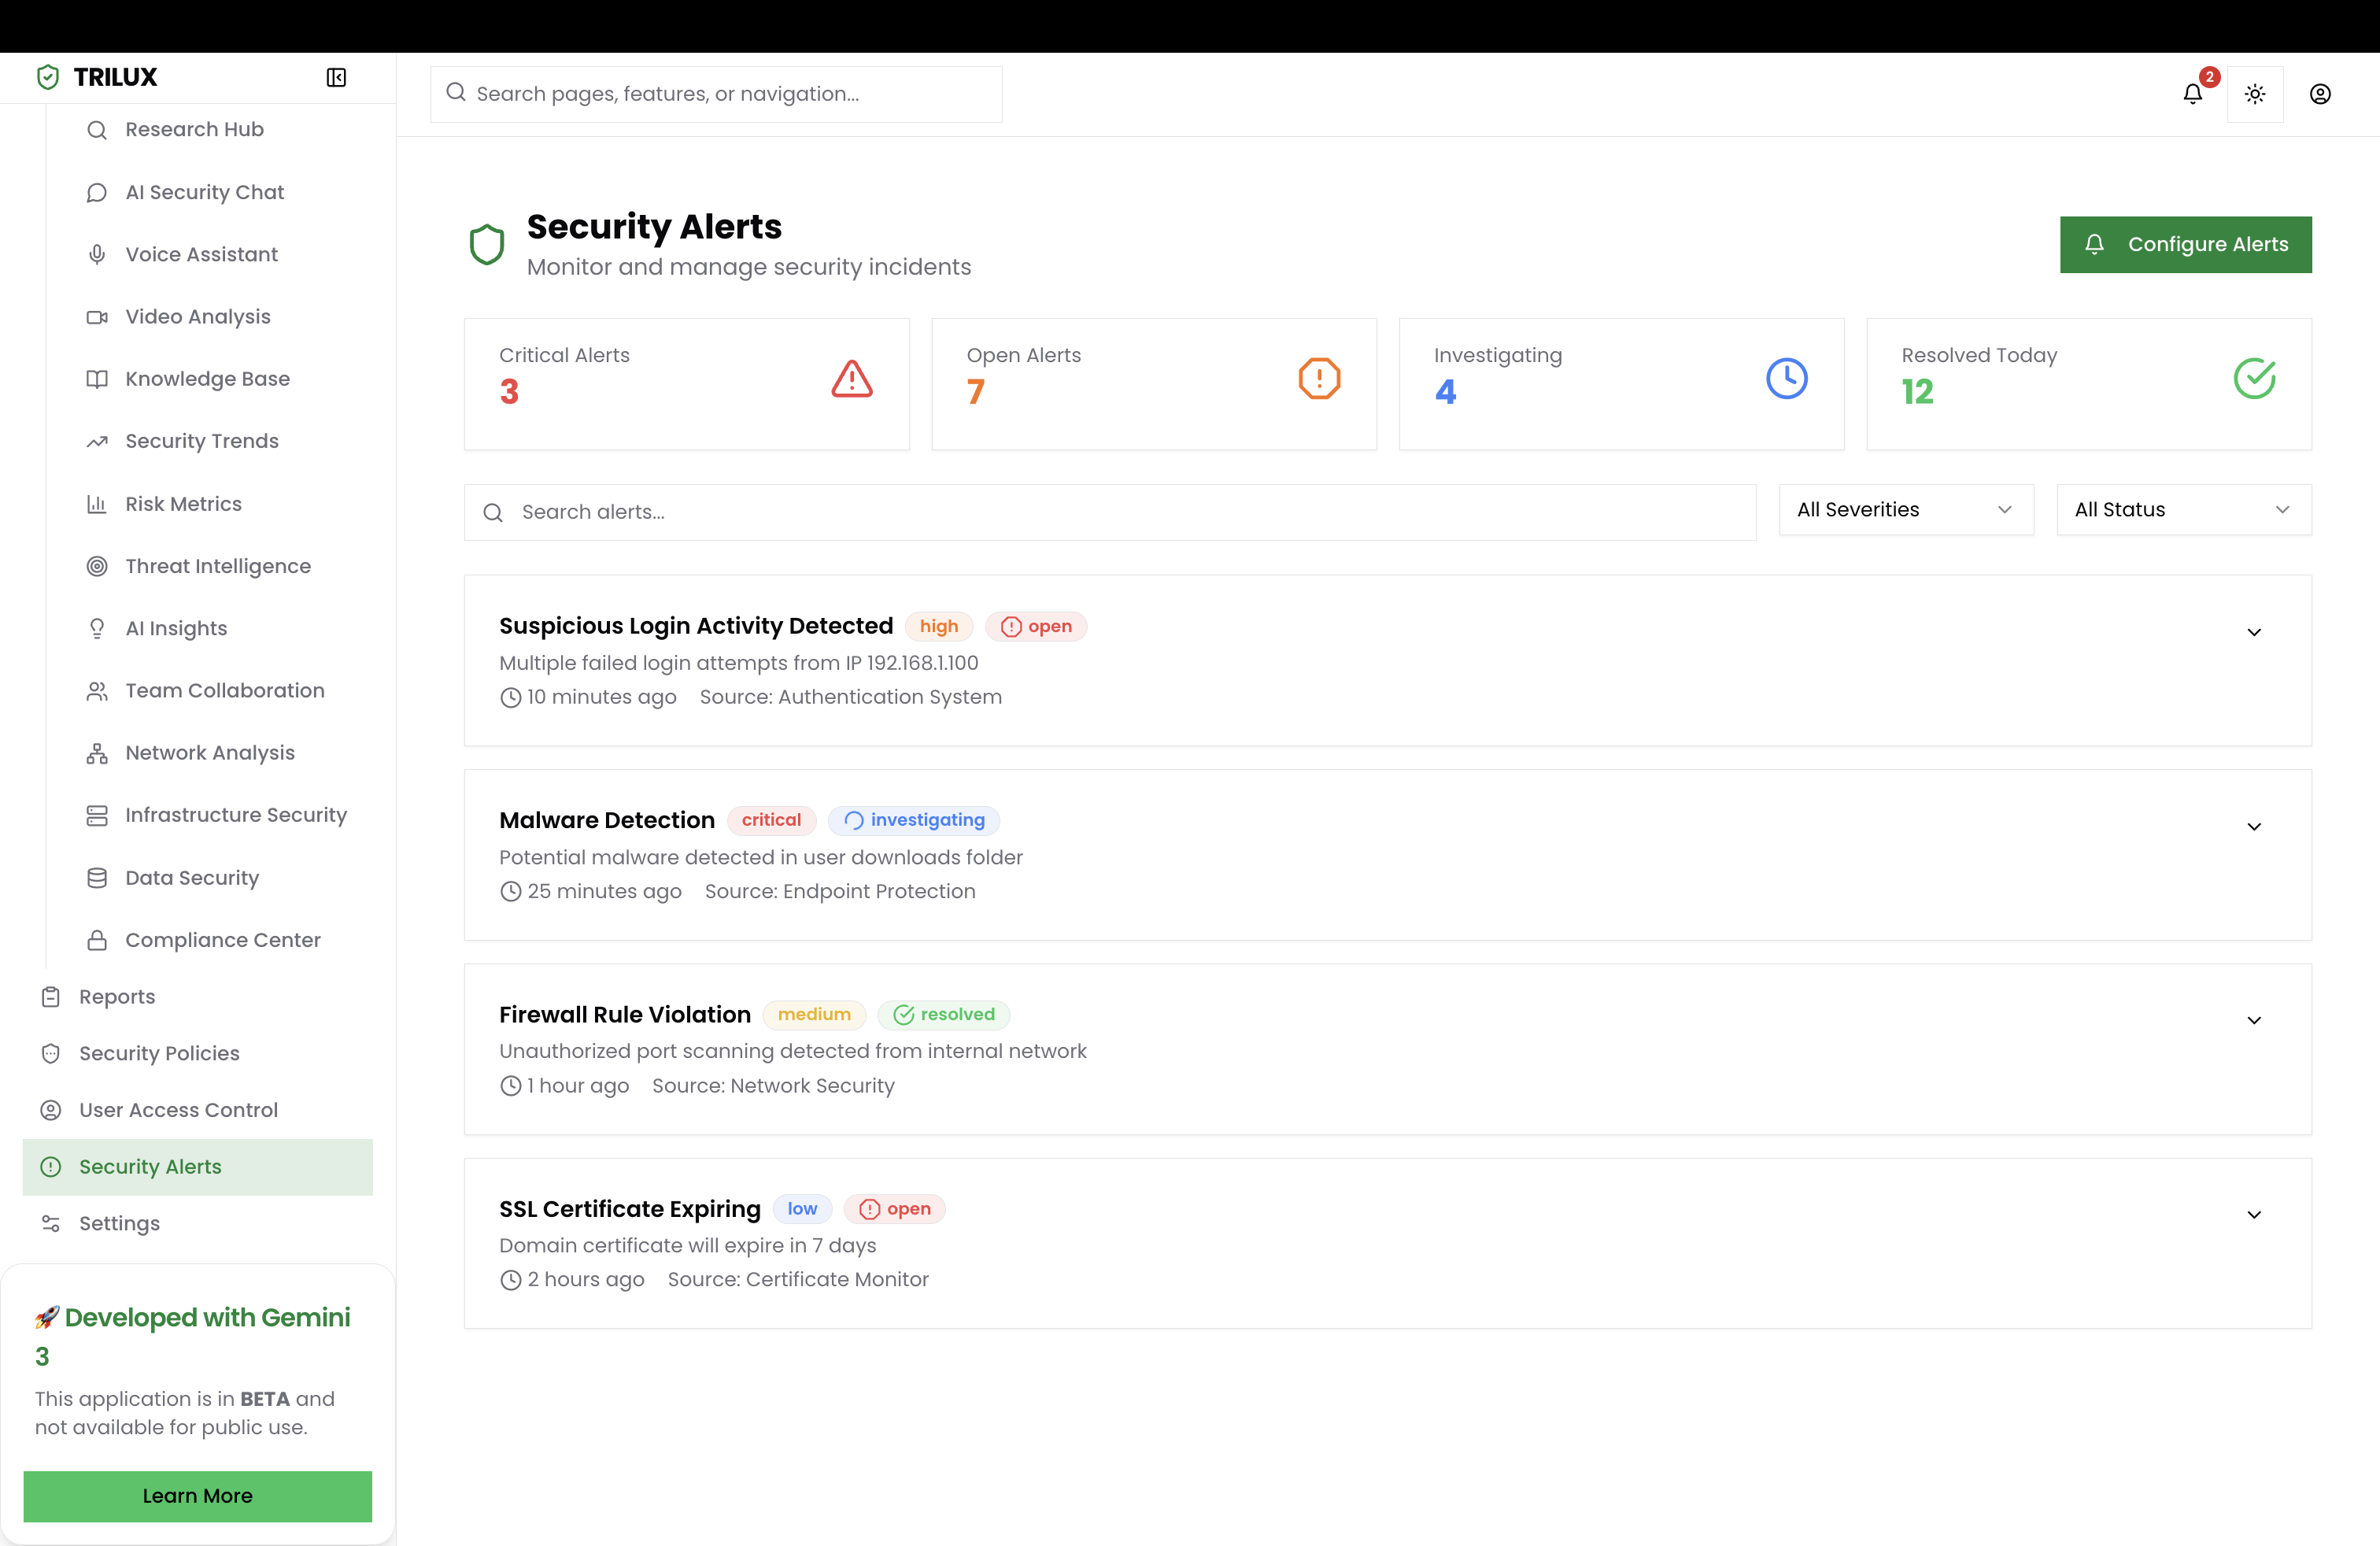This screenshot has height=1546, width=2380.
Task: Click the Resolved Today checkmark icon
Action: click(2254, 379)
